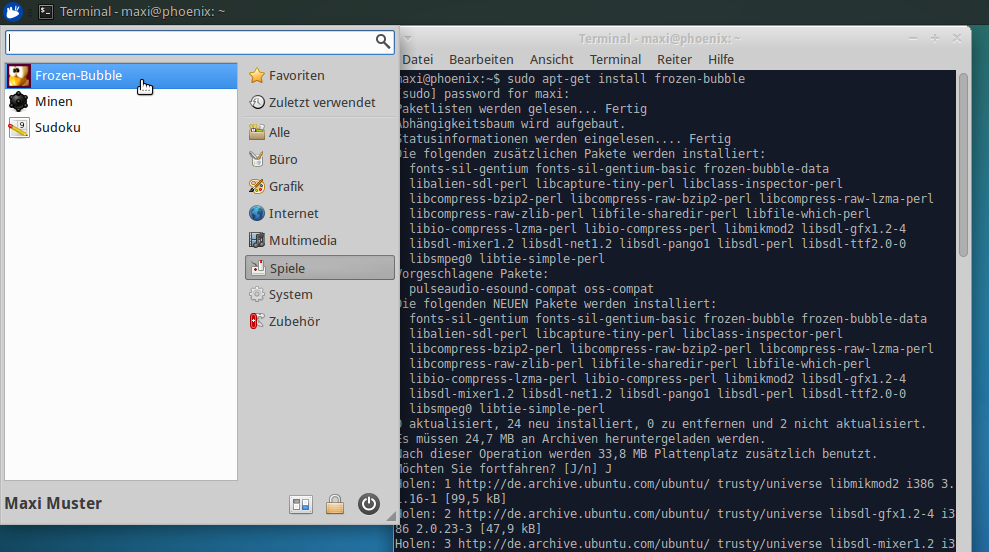Click the '[sudo] password for maxi:' line
989x552 pixels.
click(x=484, y=94)
